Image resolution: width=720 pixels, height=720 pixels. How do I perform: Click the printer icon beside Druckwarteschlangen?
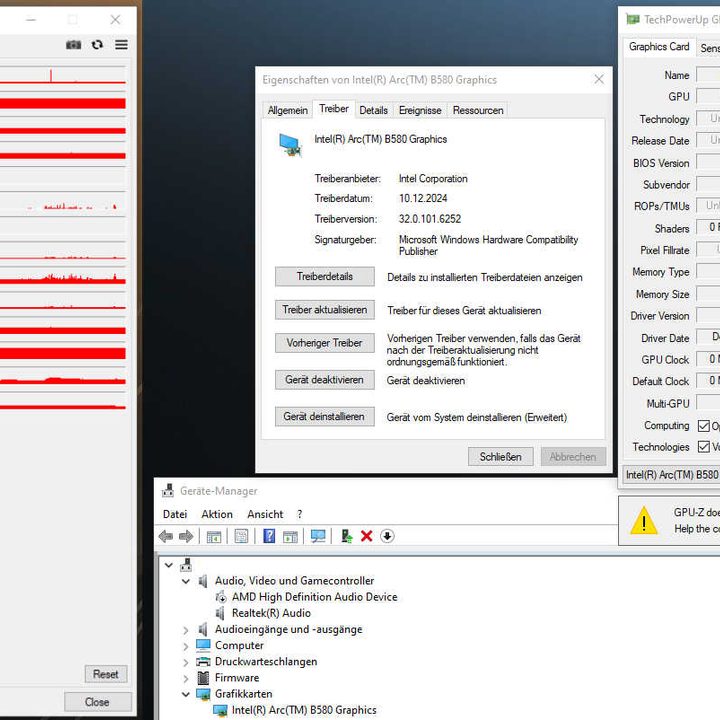203,662
